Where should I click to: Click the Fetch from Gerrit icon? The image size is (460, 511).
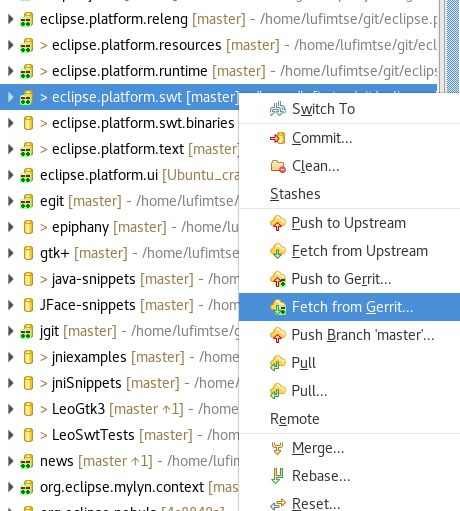coord(278,307)
